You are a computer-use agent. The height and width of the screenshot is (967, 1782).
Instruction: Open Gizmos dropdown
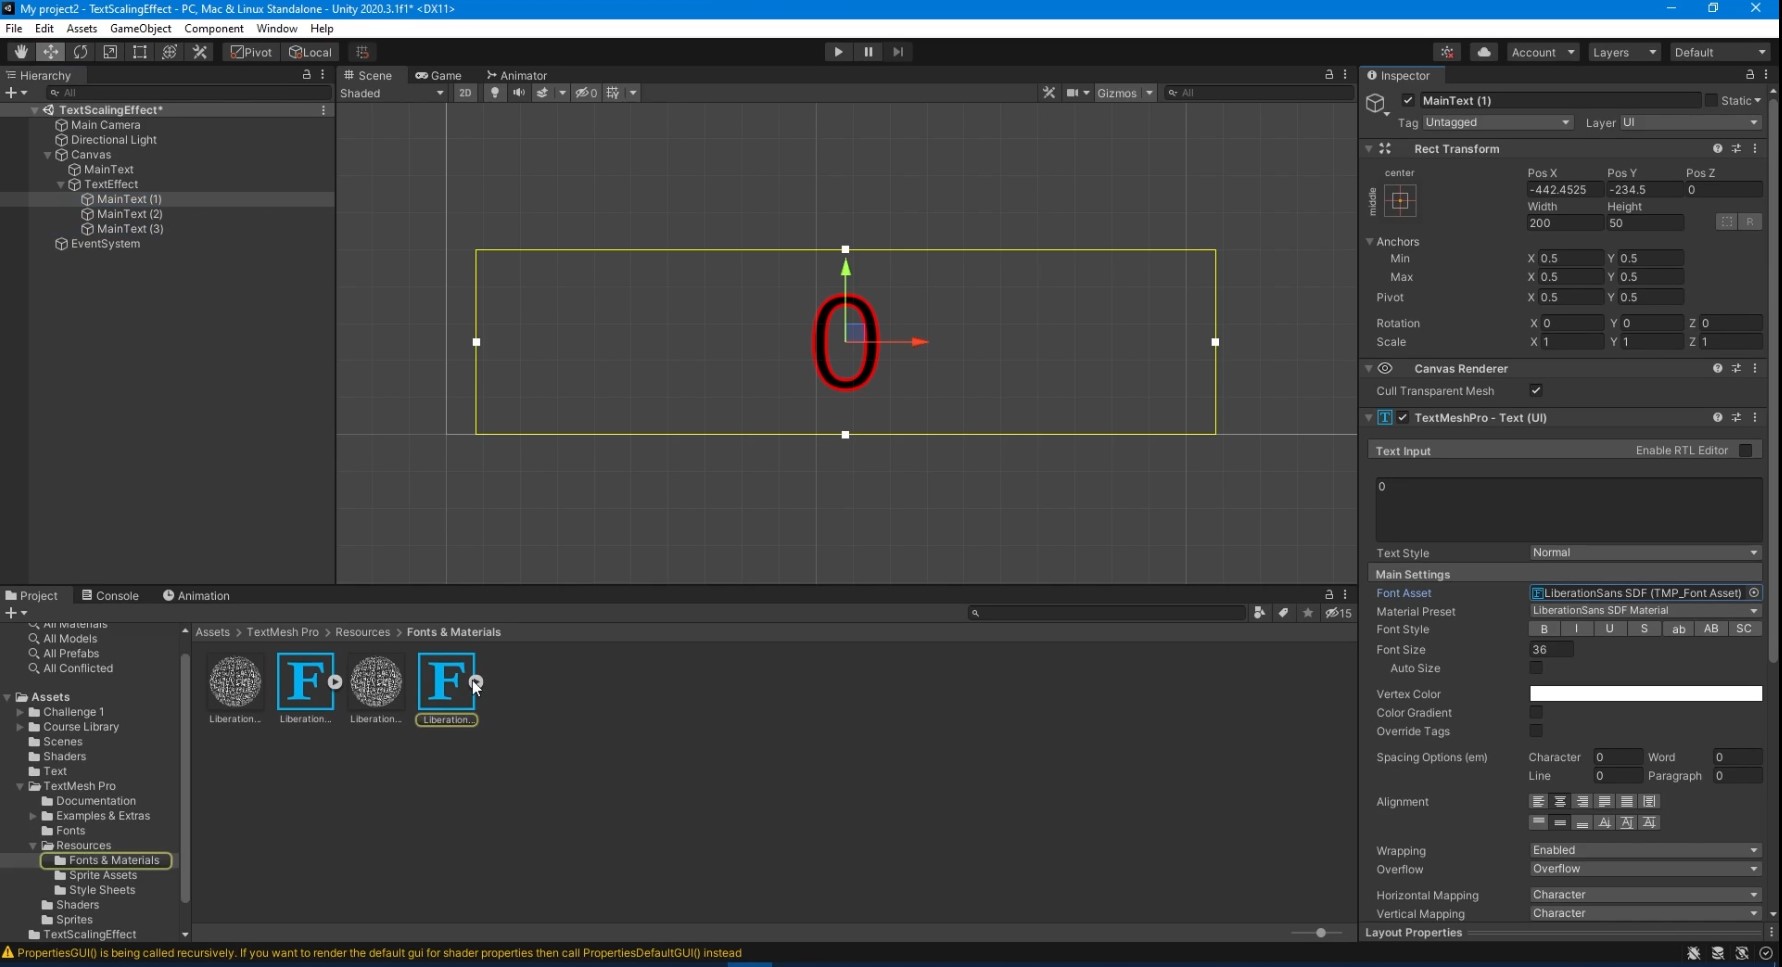pyautogui.click(x=1125, y=93)
